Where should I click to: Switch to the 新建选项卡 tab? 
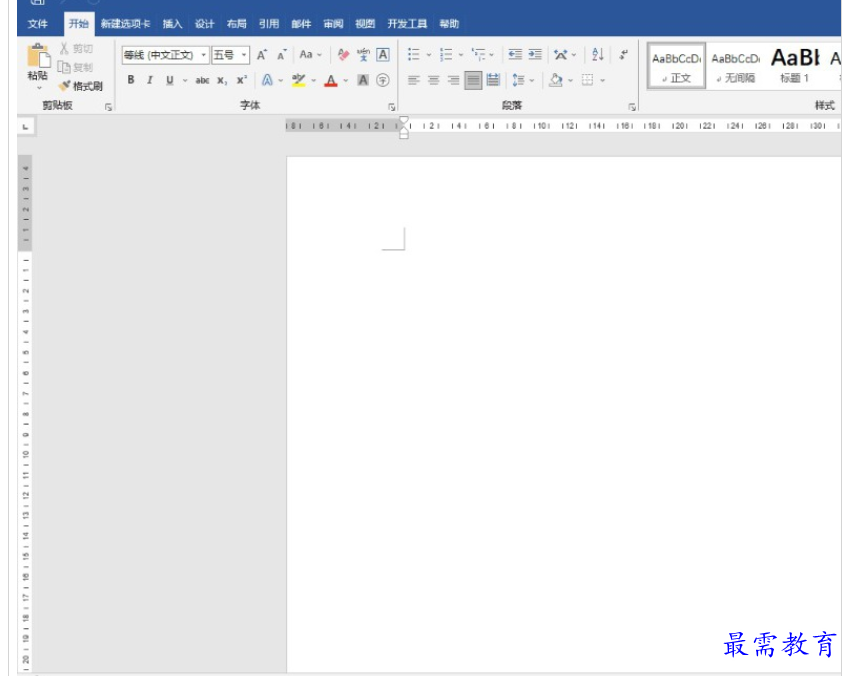[126, 24]
